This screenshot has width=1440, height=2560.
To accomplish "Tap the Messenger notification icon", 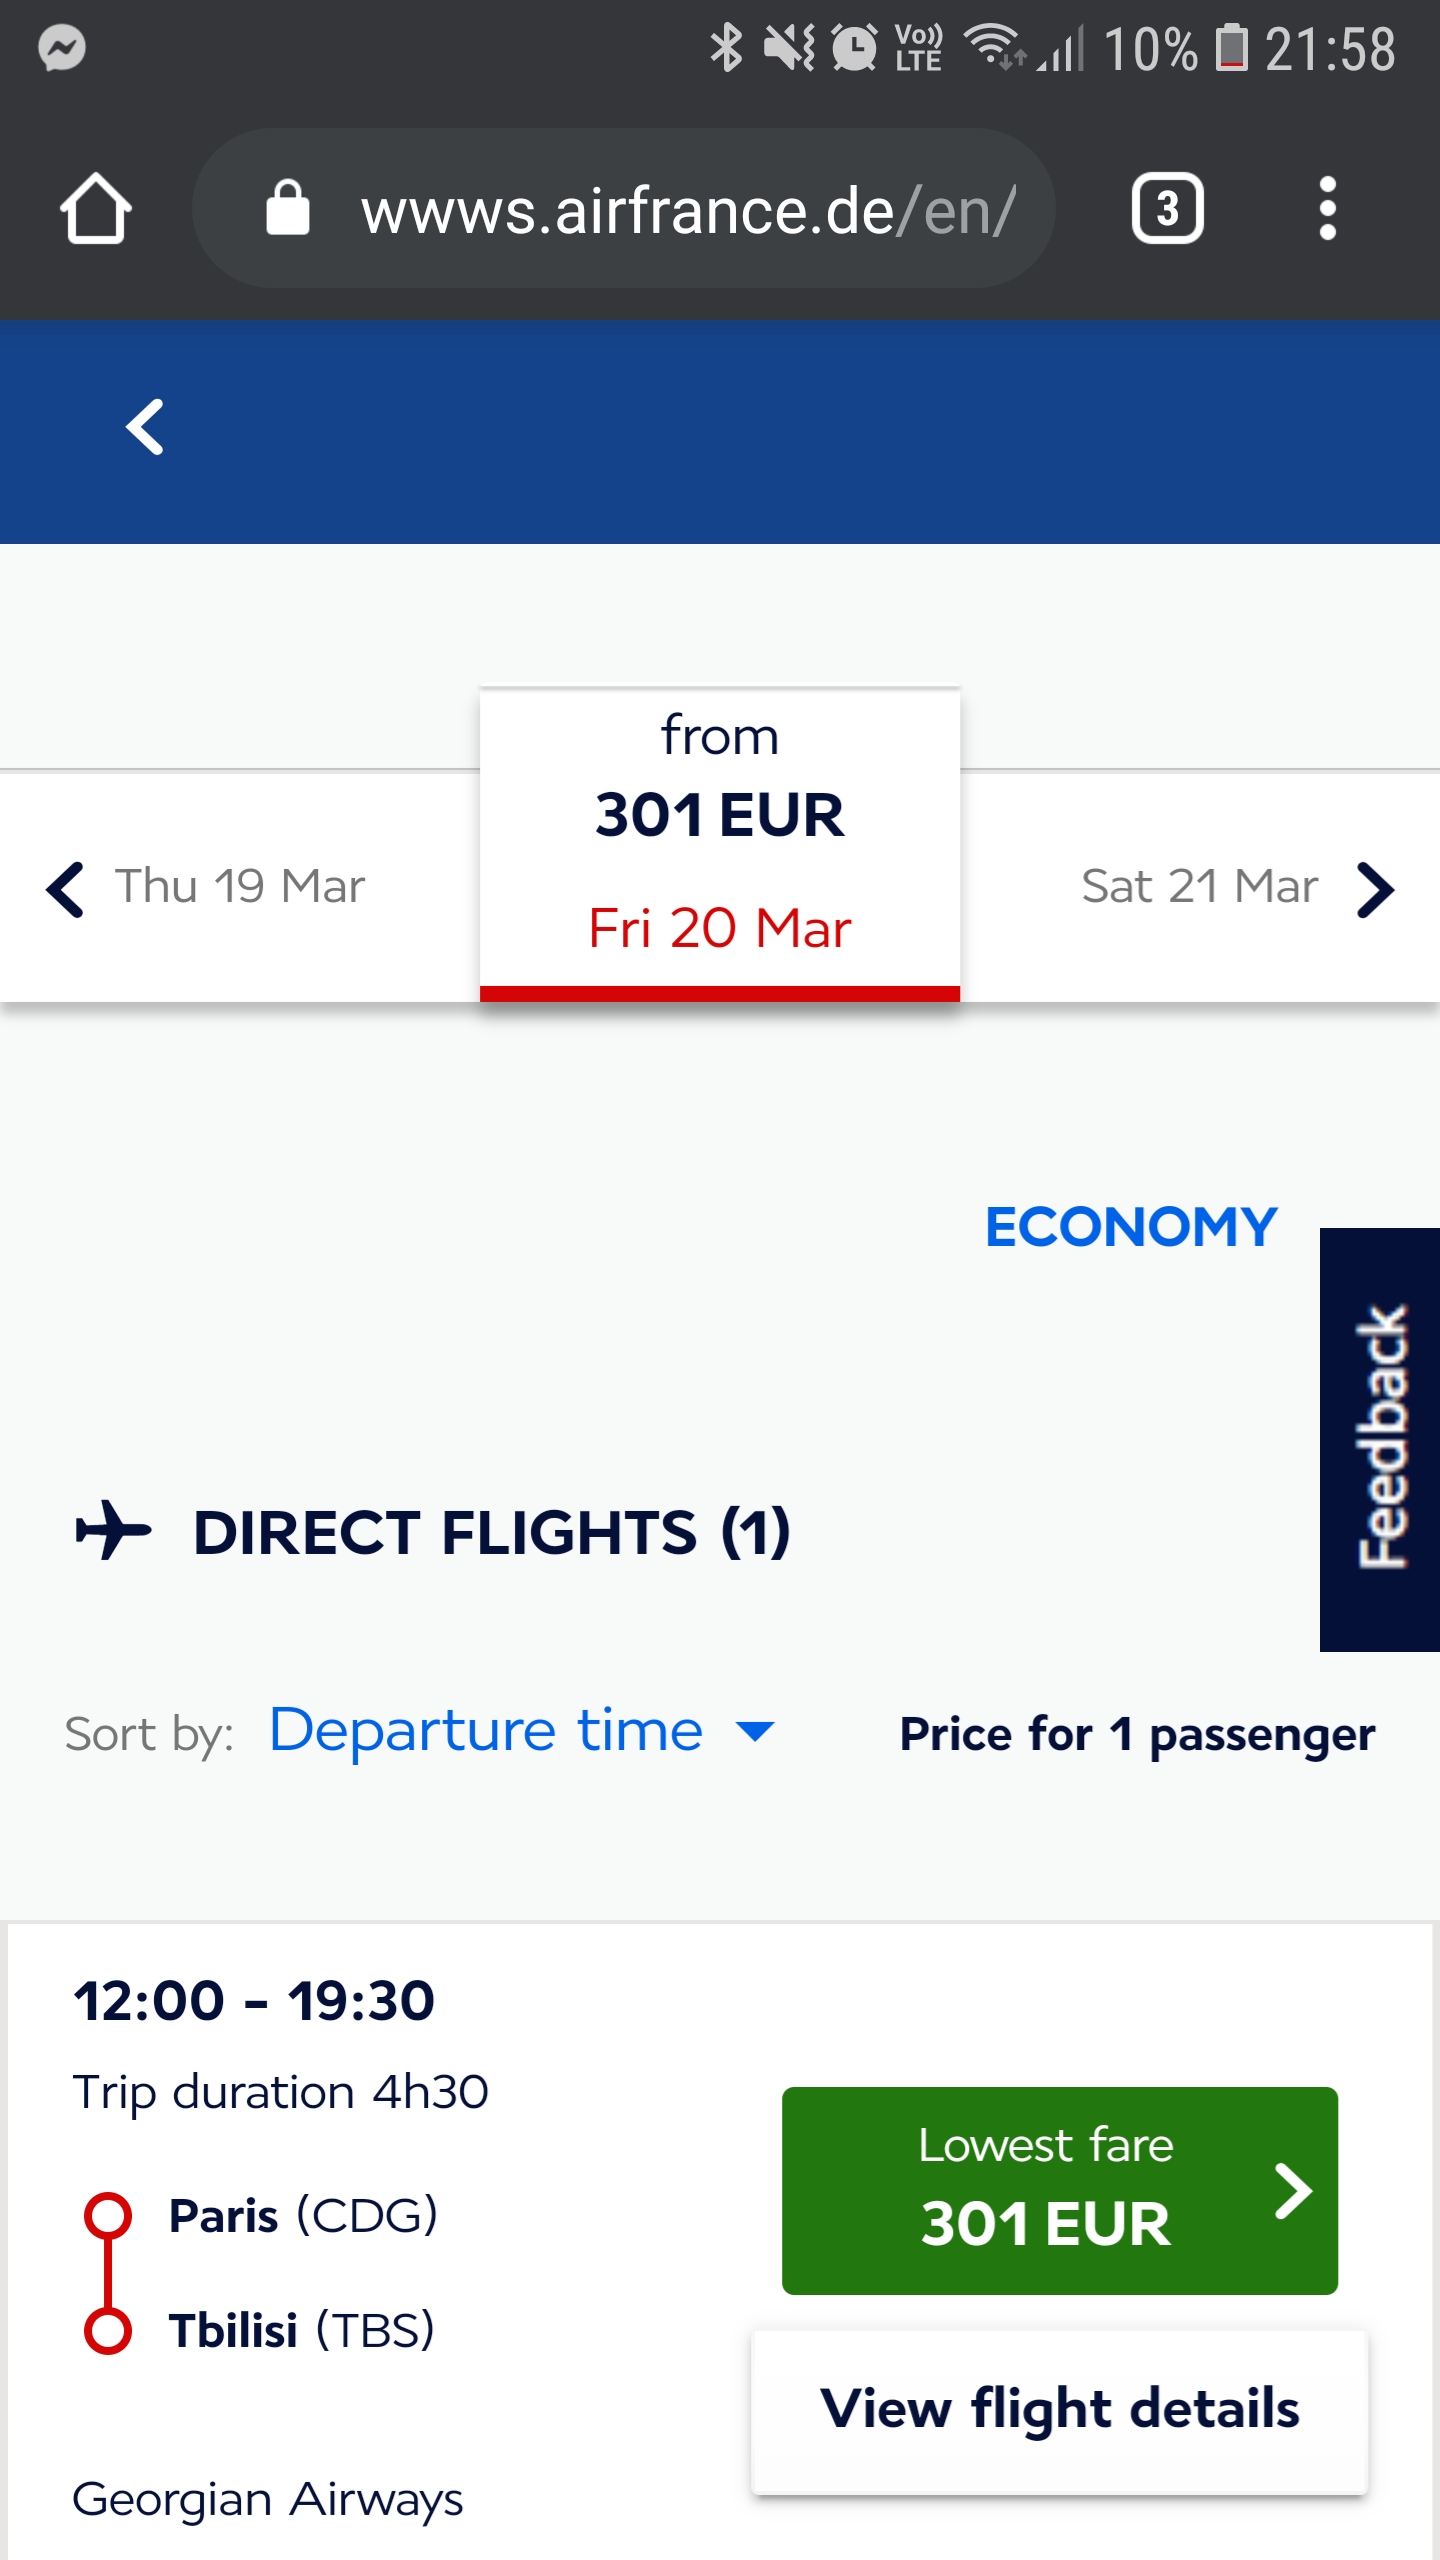I will tap(62, 48).
